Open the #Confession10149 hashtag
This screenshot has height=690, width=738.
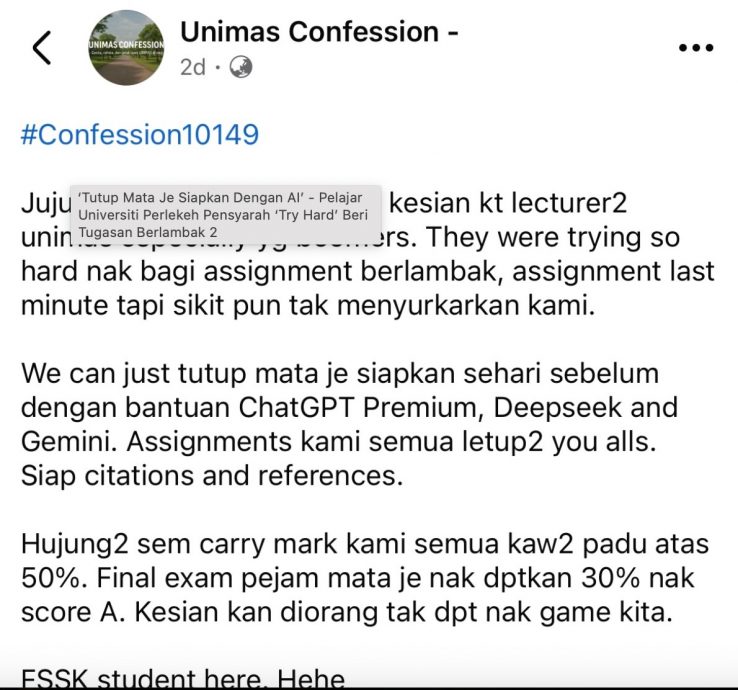tap(140, 135)
